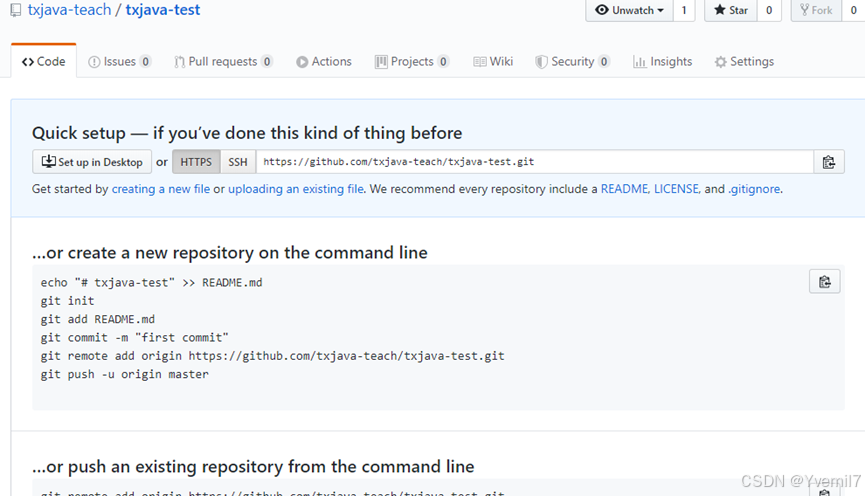
Task: Click the Insights graph icon
Action: pyautogui.click(x=639, y=62)
